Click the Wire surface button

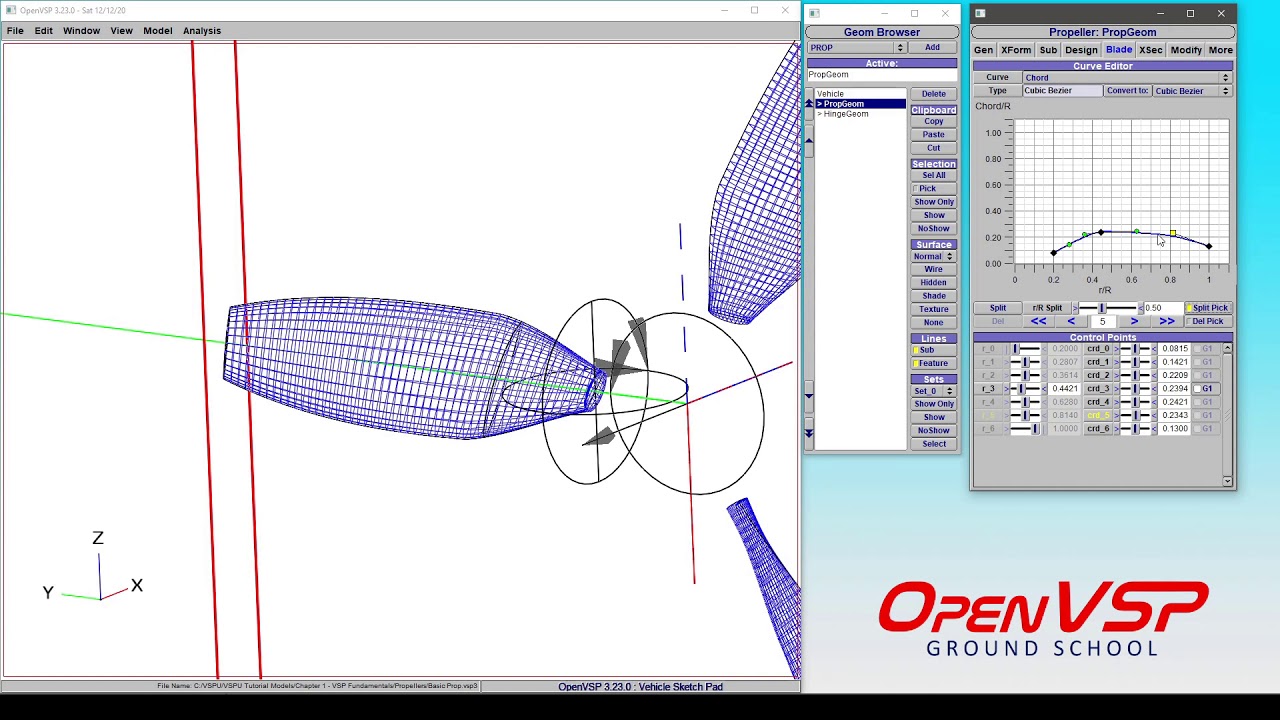click(x=934, y=270)
